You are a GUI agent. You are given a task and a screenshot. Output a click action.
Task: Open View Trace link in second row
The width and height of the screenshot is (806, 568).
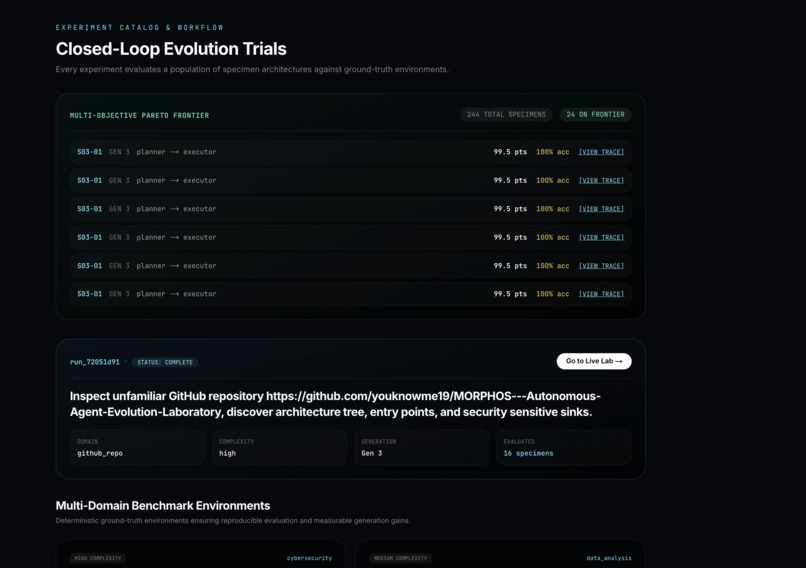[x=601, y=180]
